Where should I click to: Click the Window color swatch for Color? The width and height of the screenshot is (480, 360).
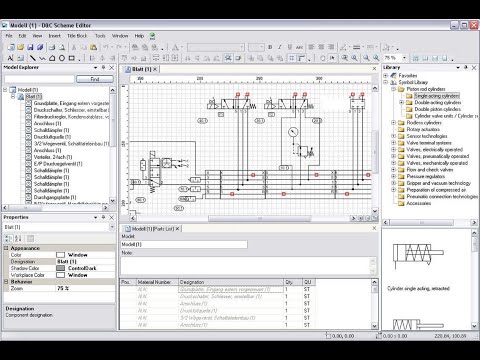click(x=60, y=255)
